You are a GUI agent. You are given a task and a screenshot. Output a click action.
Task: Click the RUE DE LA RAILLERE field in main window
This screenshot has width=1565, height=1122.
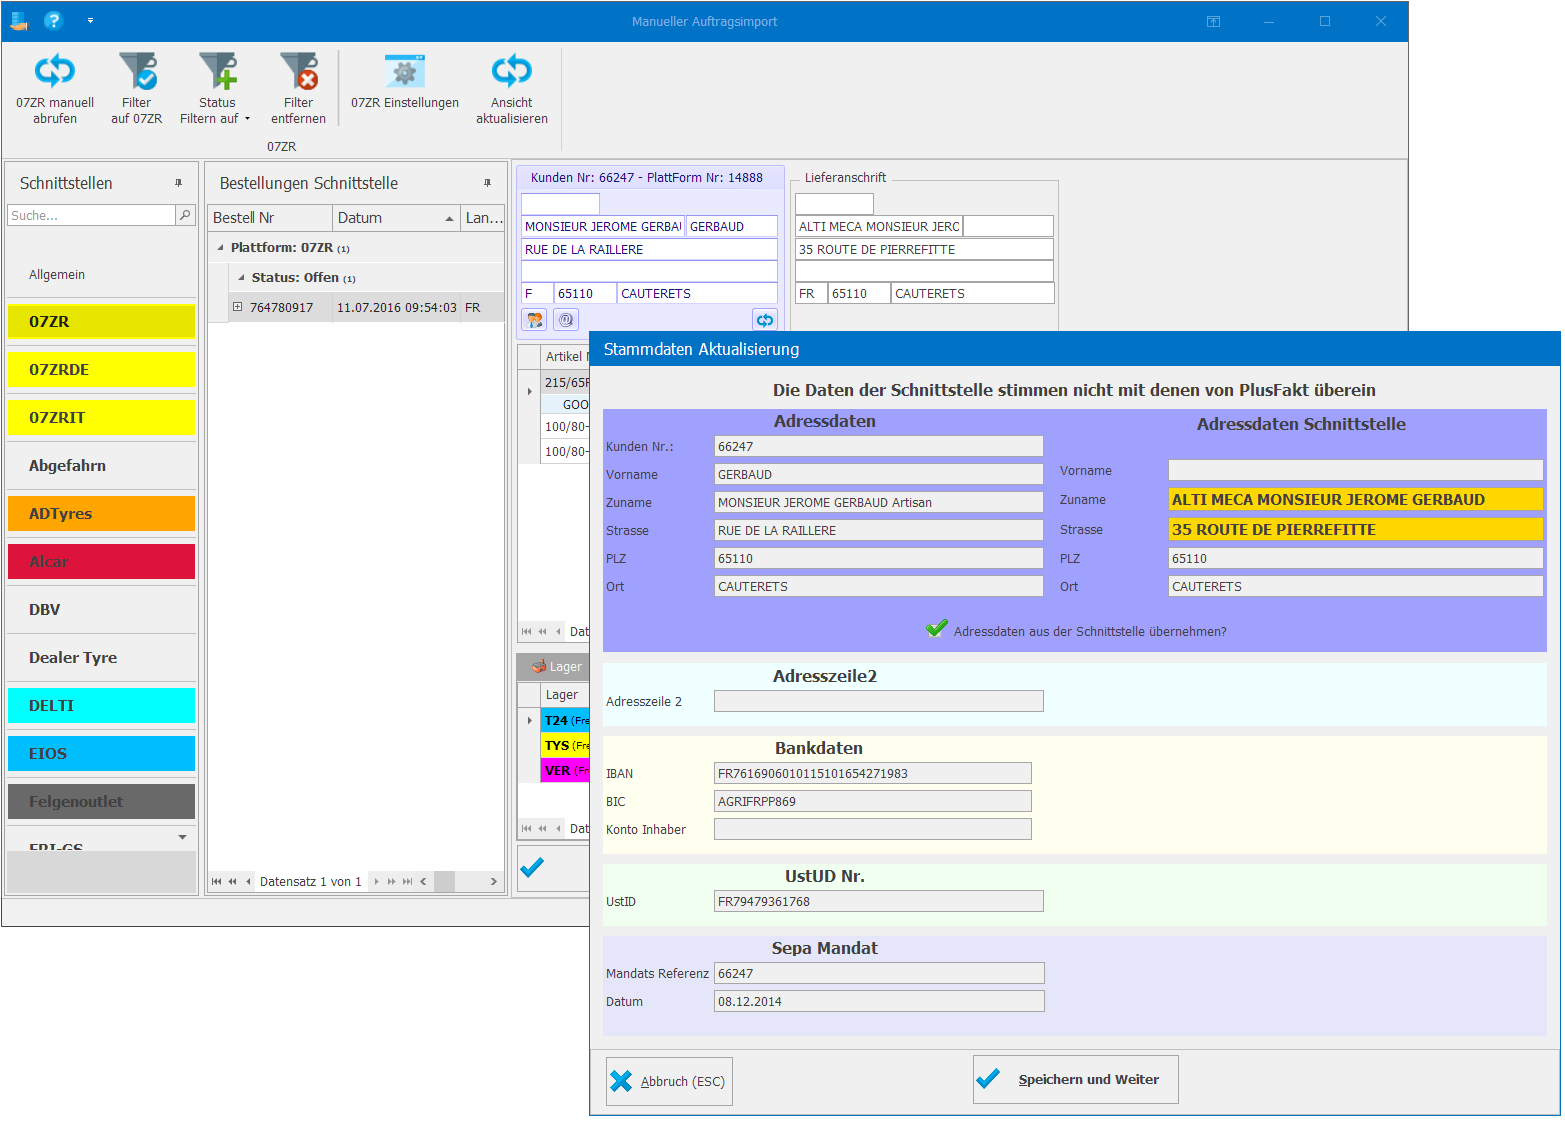pos(649,249)
